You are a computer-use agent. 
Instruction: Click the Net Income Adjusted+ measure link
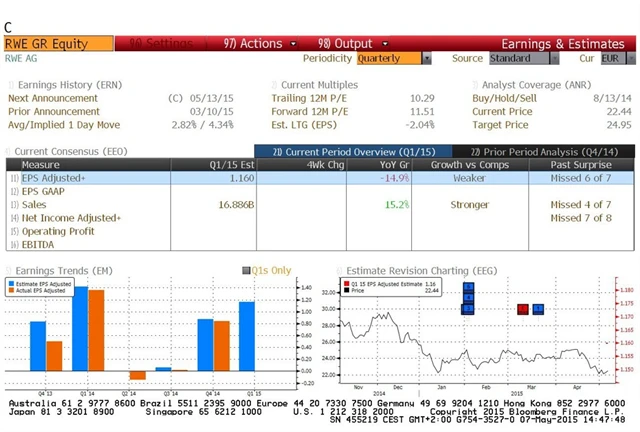pos(70,217)
